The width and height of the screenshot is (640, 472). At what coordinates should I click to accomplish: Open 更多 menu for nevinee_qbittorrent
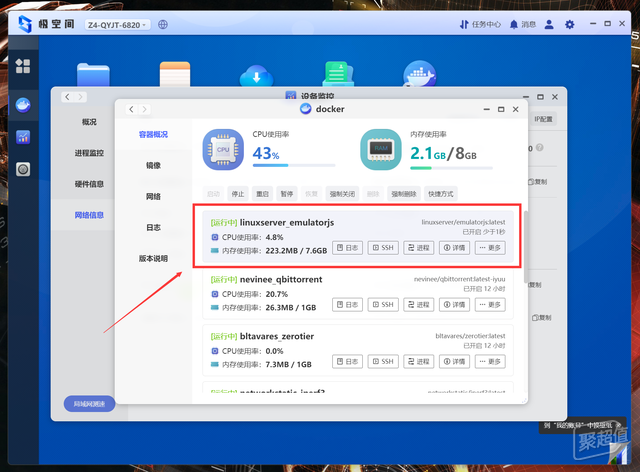pos(490,305)
